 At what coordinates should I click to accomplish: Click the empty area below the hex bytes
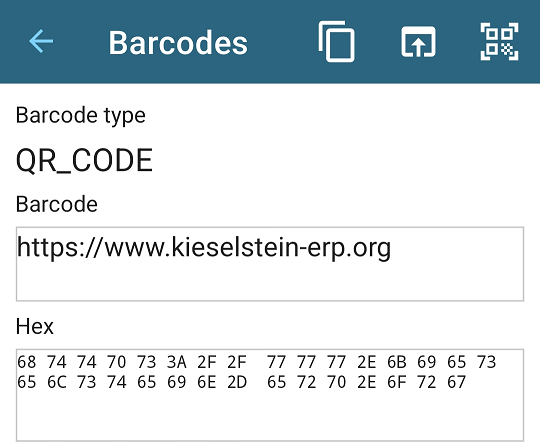point(270,417)
